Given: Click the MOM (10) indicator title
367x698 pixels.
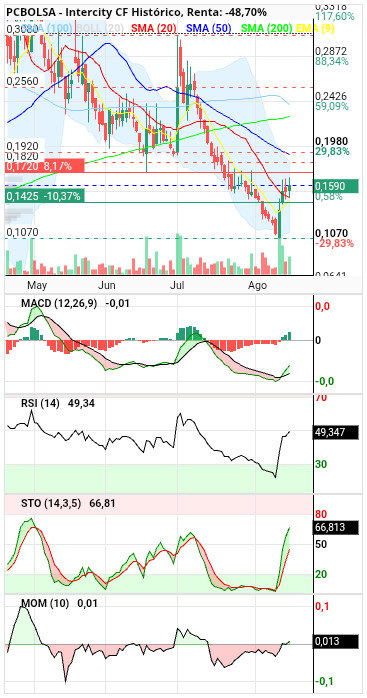Looking at the screenshot, I should (45, 603).
